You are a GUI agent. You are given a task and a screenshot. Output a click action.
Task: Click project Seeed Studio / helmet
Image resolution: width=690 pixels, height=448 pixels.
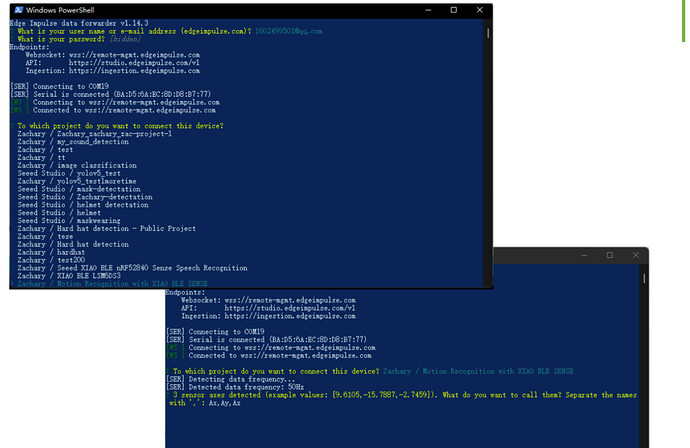(x=59, y=213)
